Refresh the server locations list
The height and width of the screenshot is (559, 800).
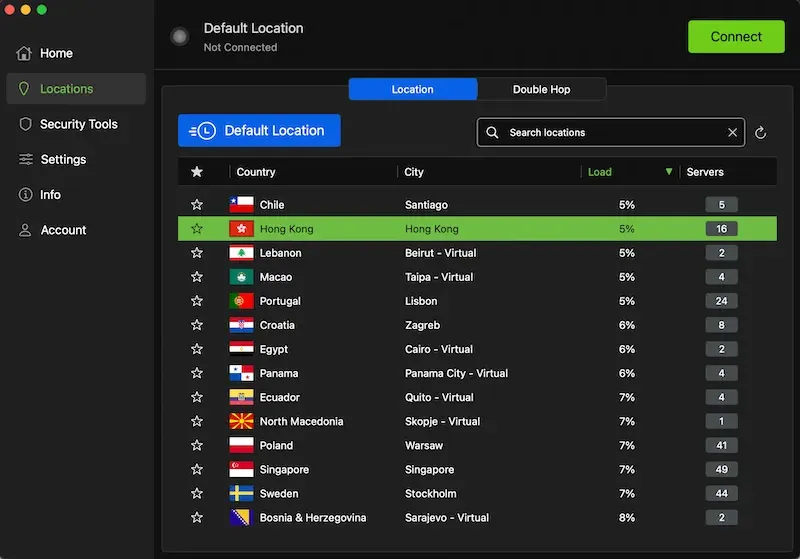tap(760, 133)
